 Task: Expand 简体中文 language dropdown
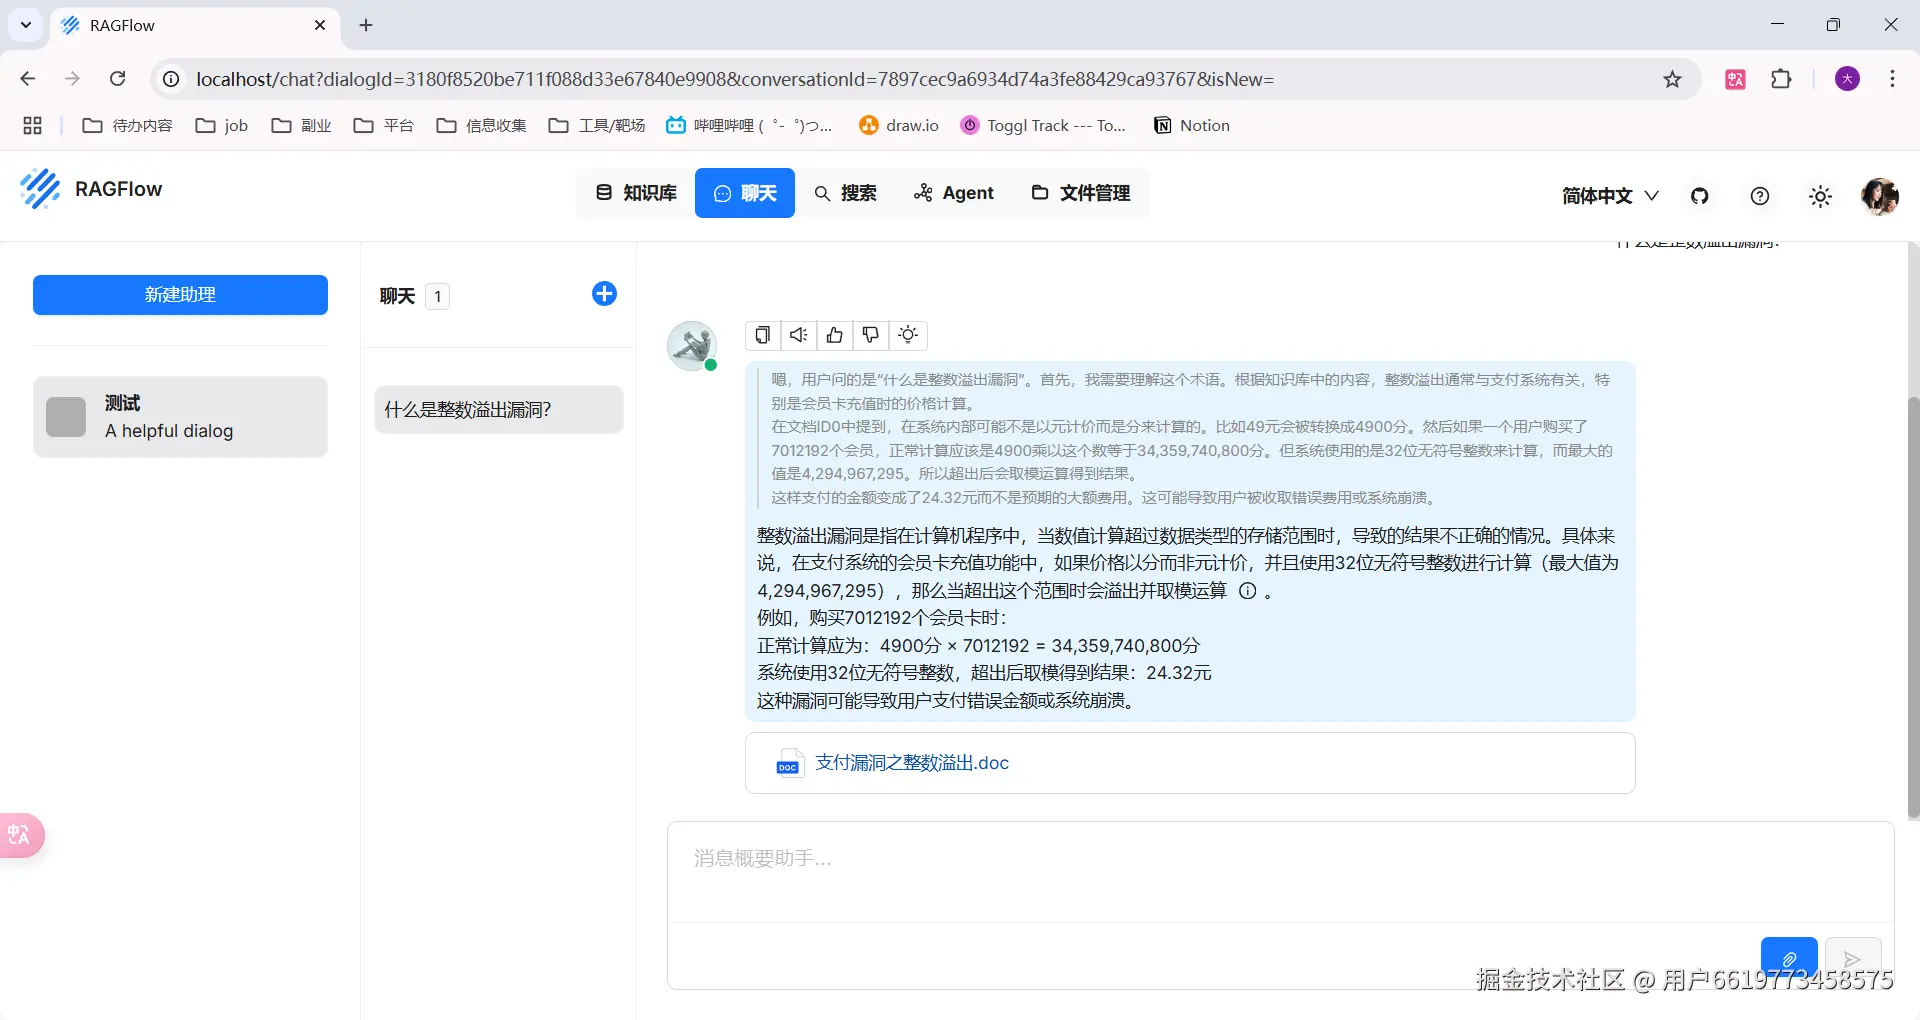click(1610, 196)
